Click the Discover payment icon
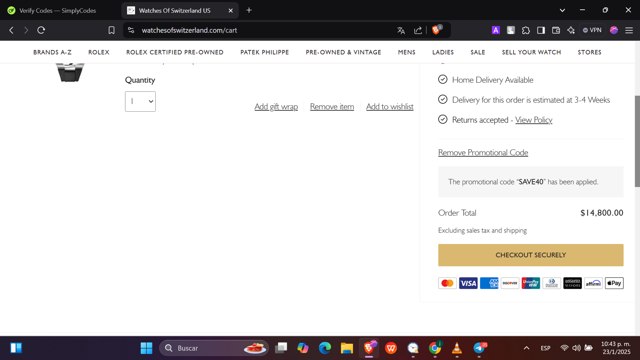Screen dimensions: 640x360 point(510,283)
